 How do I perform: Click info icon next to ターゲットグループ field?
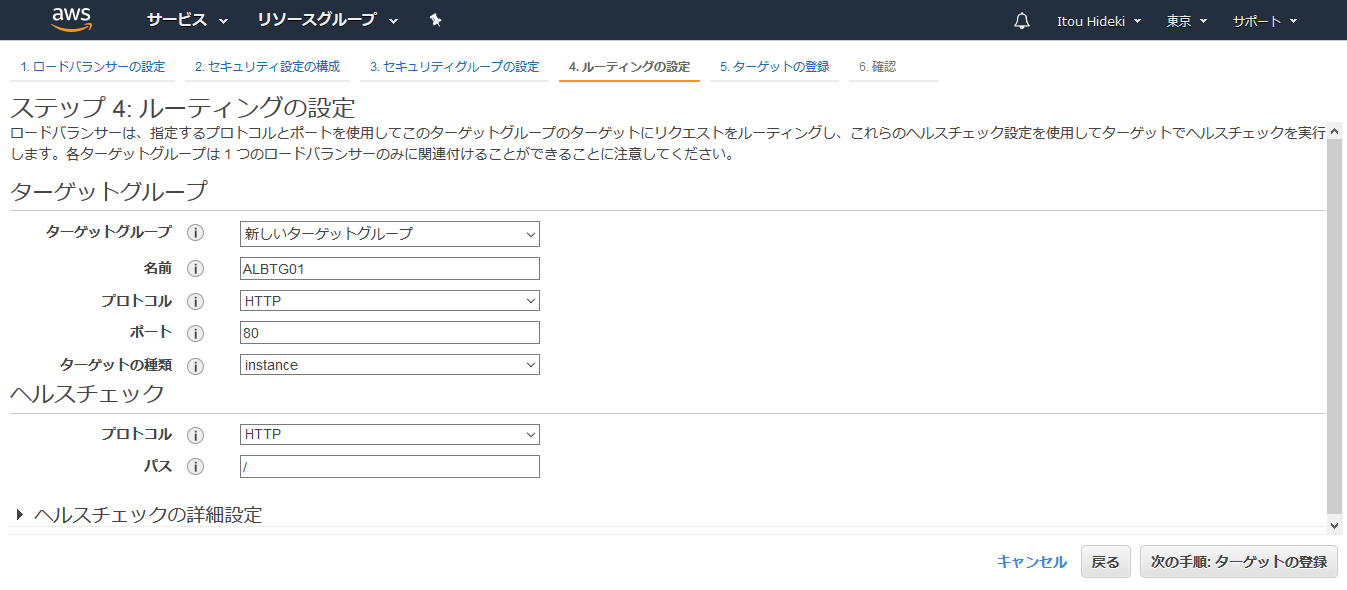click(195, 233)
